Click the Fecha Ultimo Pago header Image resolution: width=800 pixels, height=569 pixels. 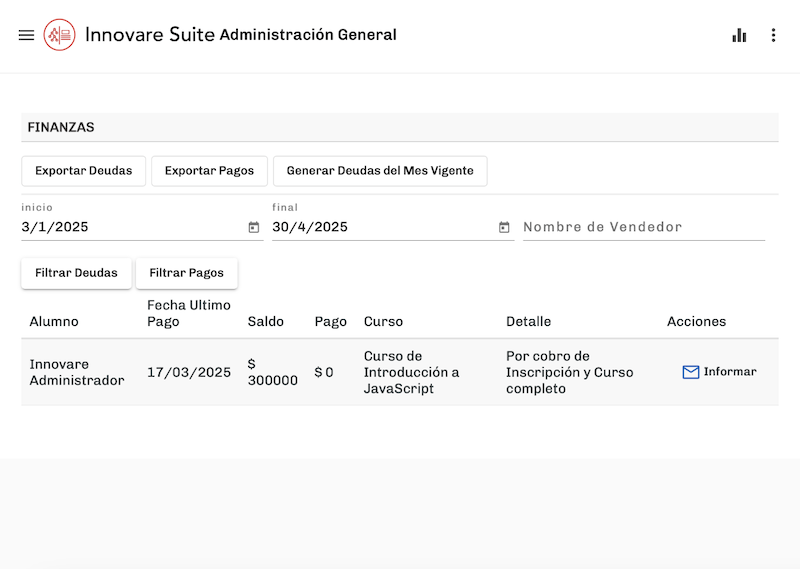189,313
